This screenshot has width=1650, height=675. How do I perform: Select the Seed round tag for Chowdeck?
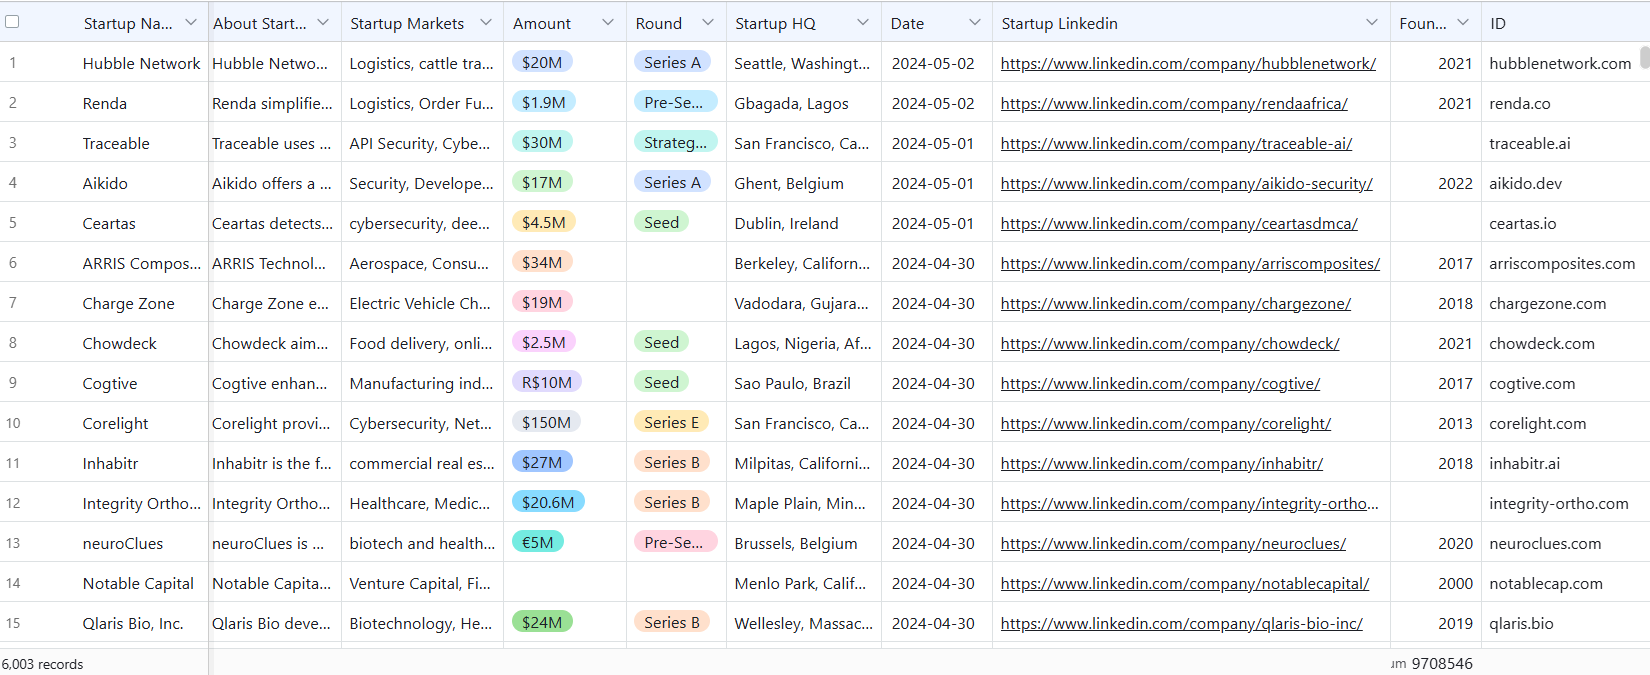click(661, 342)
